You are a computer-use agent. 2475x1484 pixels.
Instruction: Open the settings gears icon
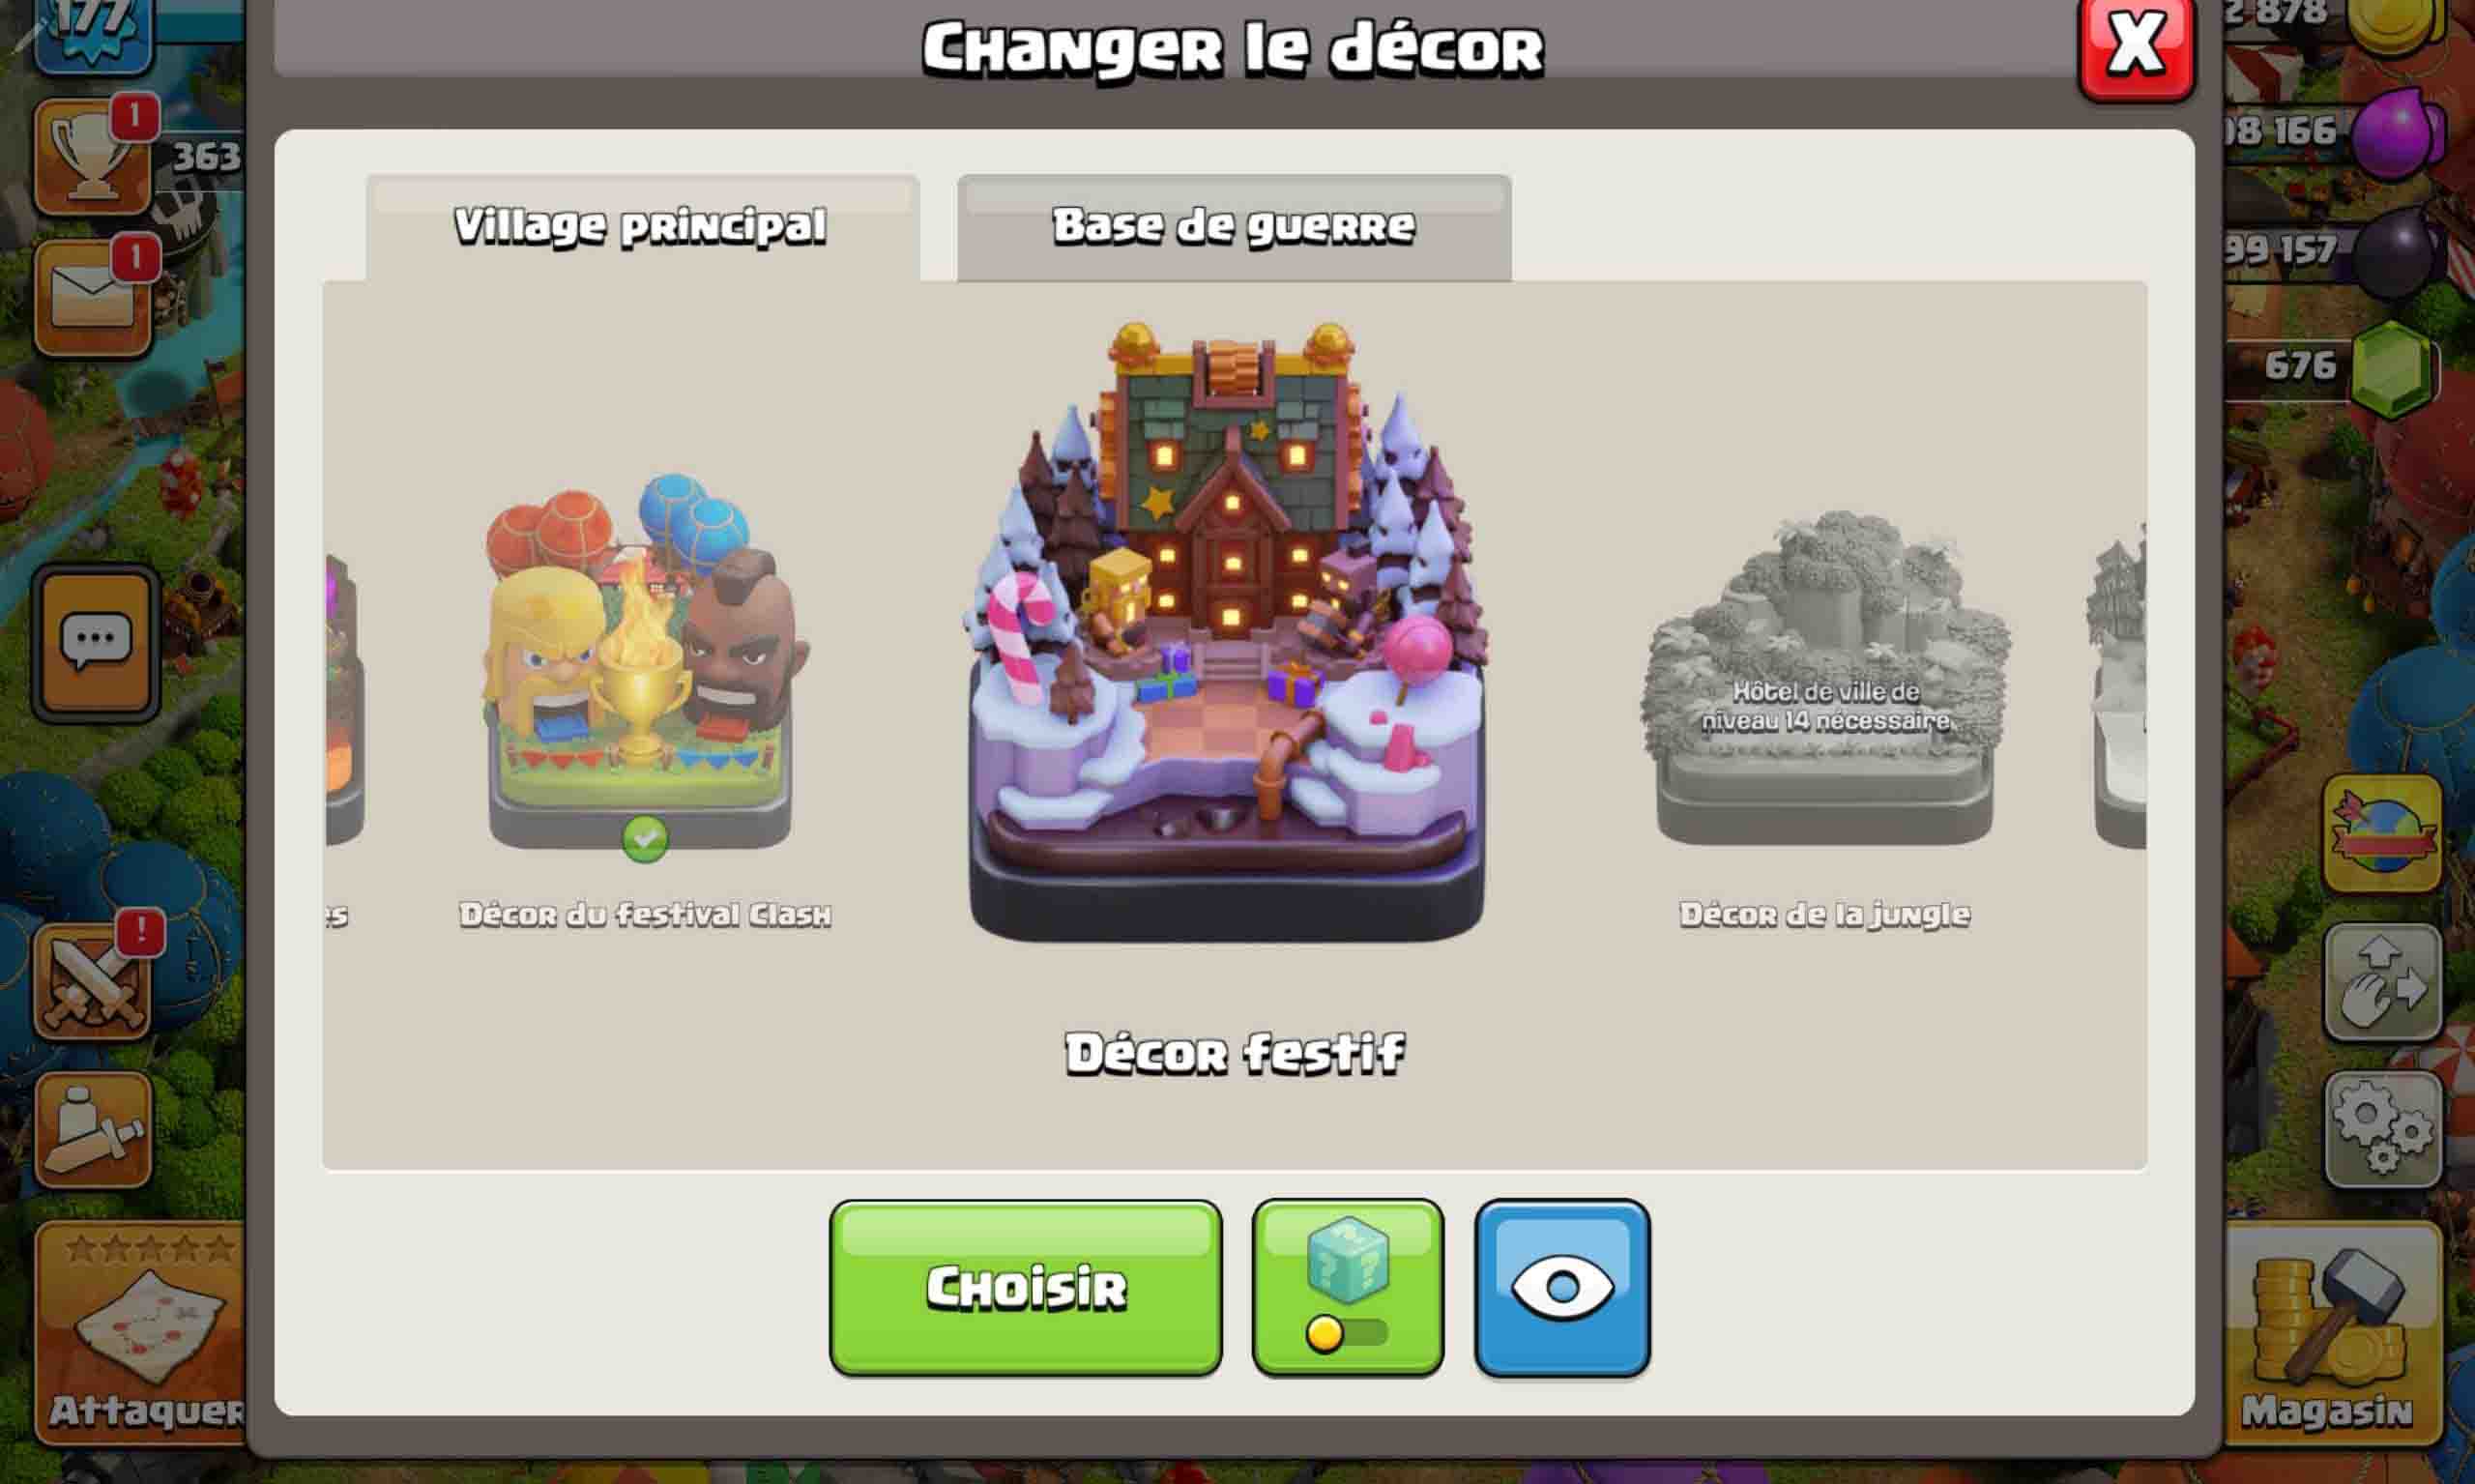coord(2383,1129)
